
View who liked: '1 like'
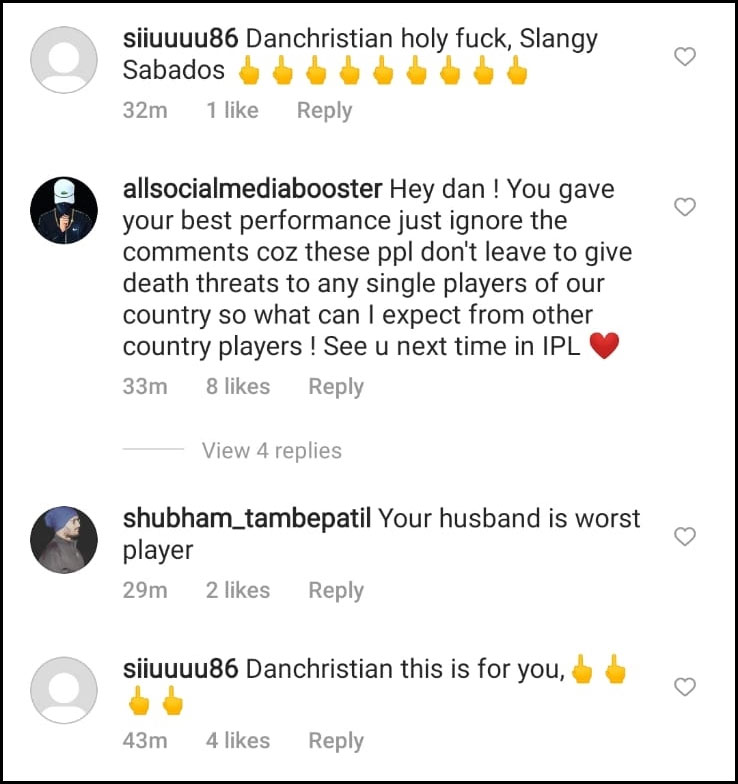tap(232, 110)
